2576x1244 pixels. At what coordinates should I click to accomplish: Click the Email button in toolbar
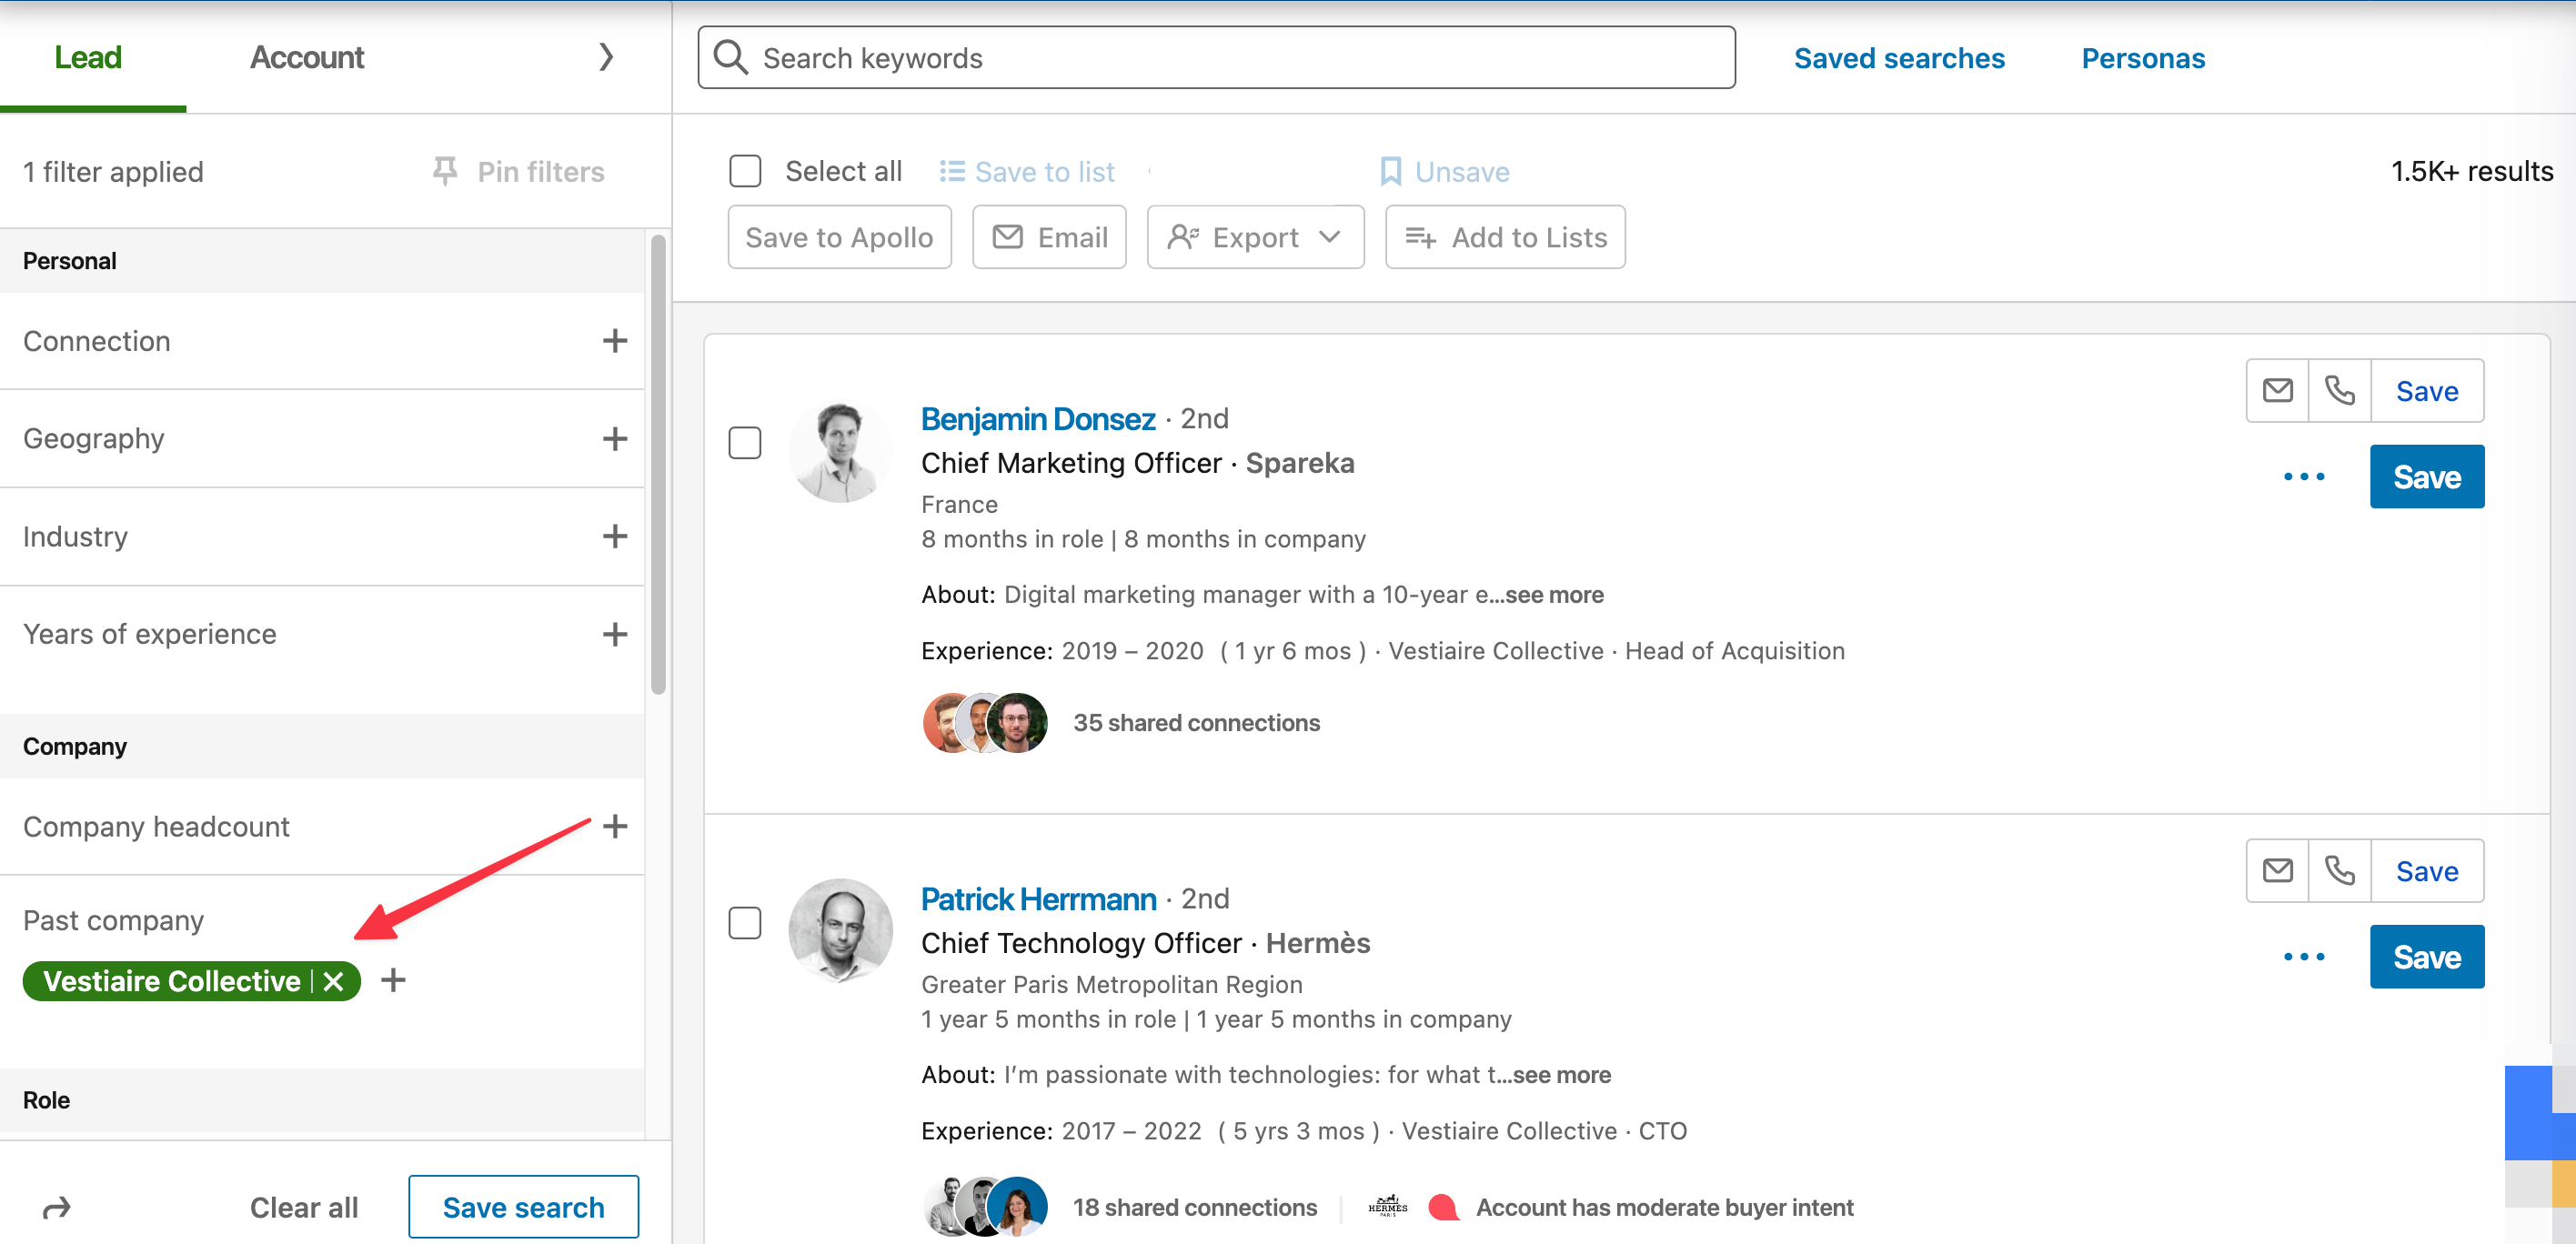coord(1049,237)
